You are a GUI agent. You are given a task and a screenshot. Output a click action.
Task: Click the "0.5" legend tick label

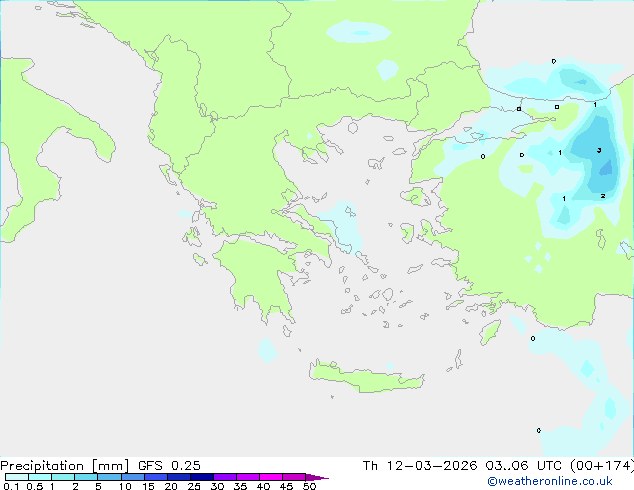(x=35, y=486)
